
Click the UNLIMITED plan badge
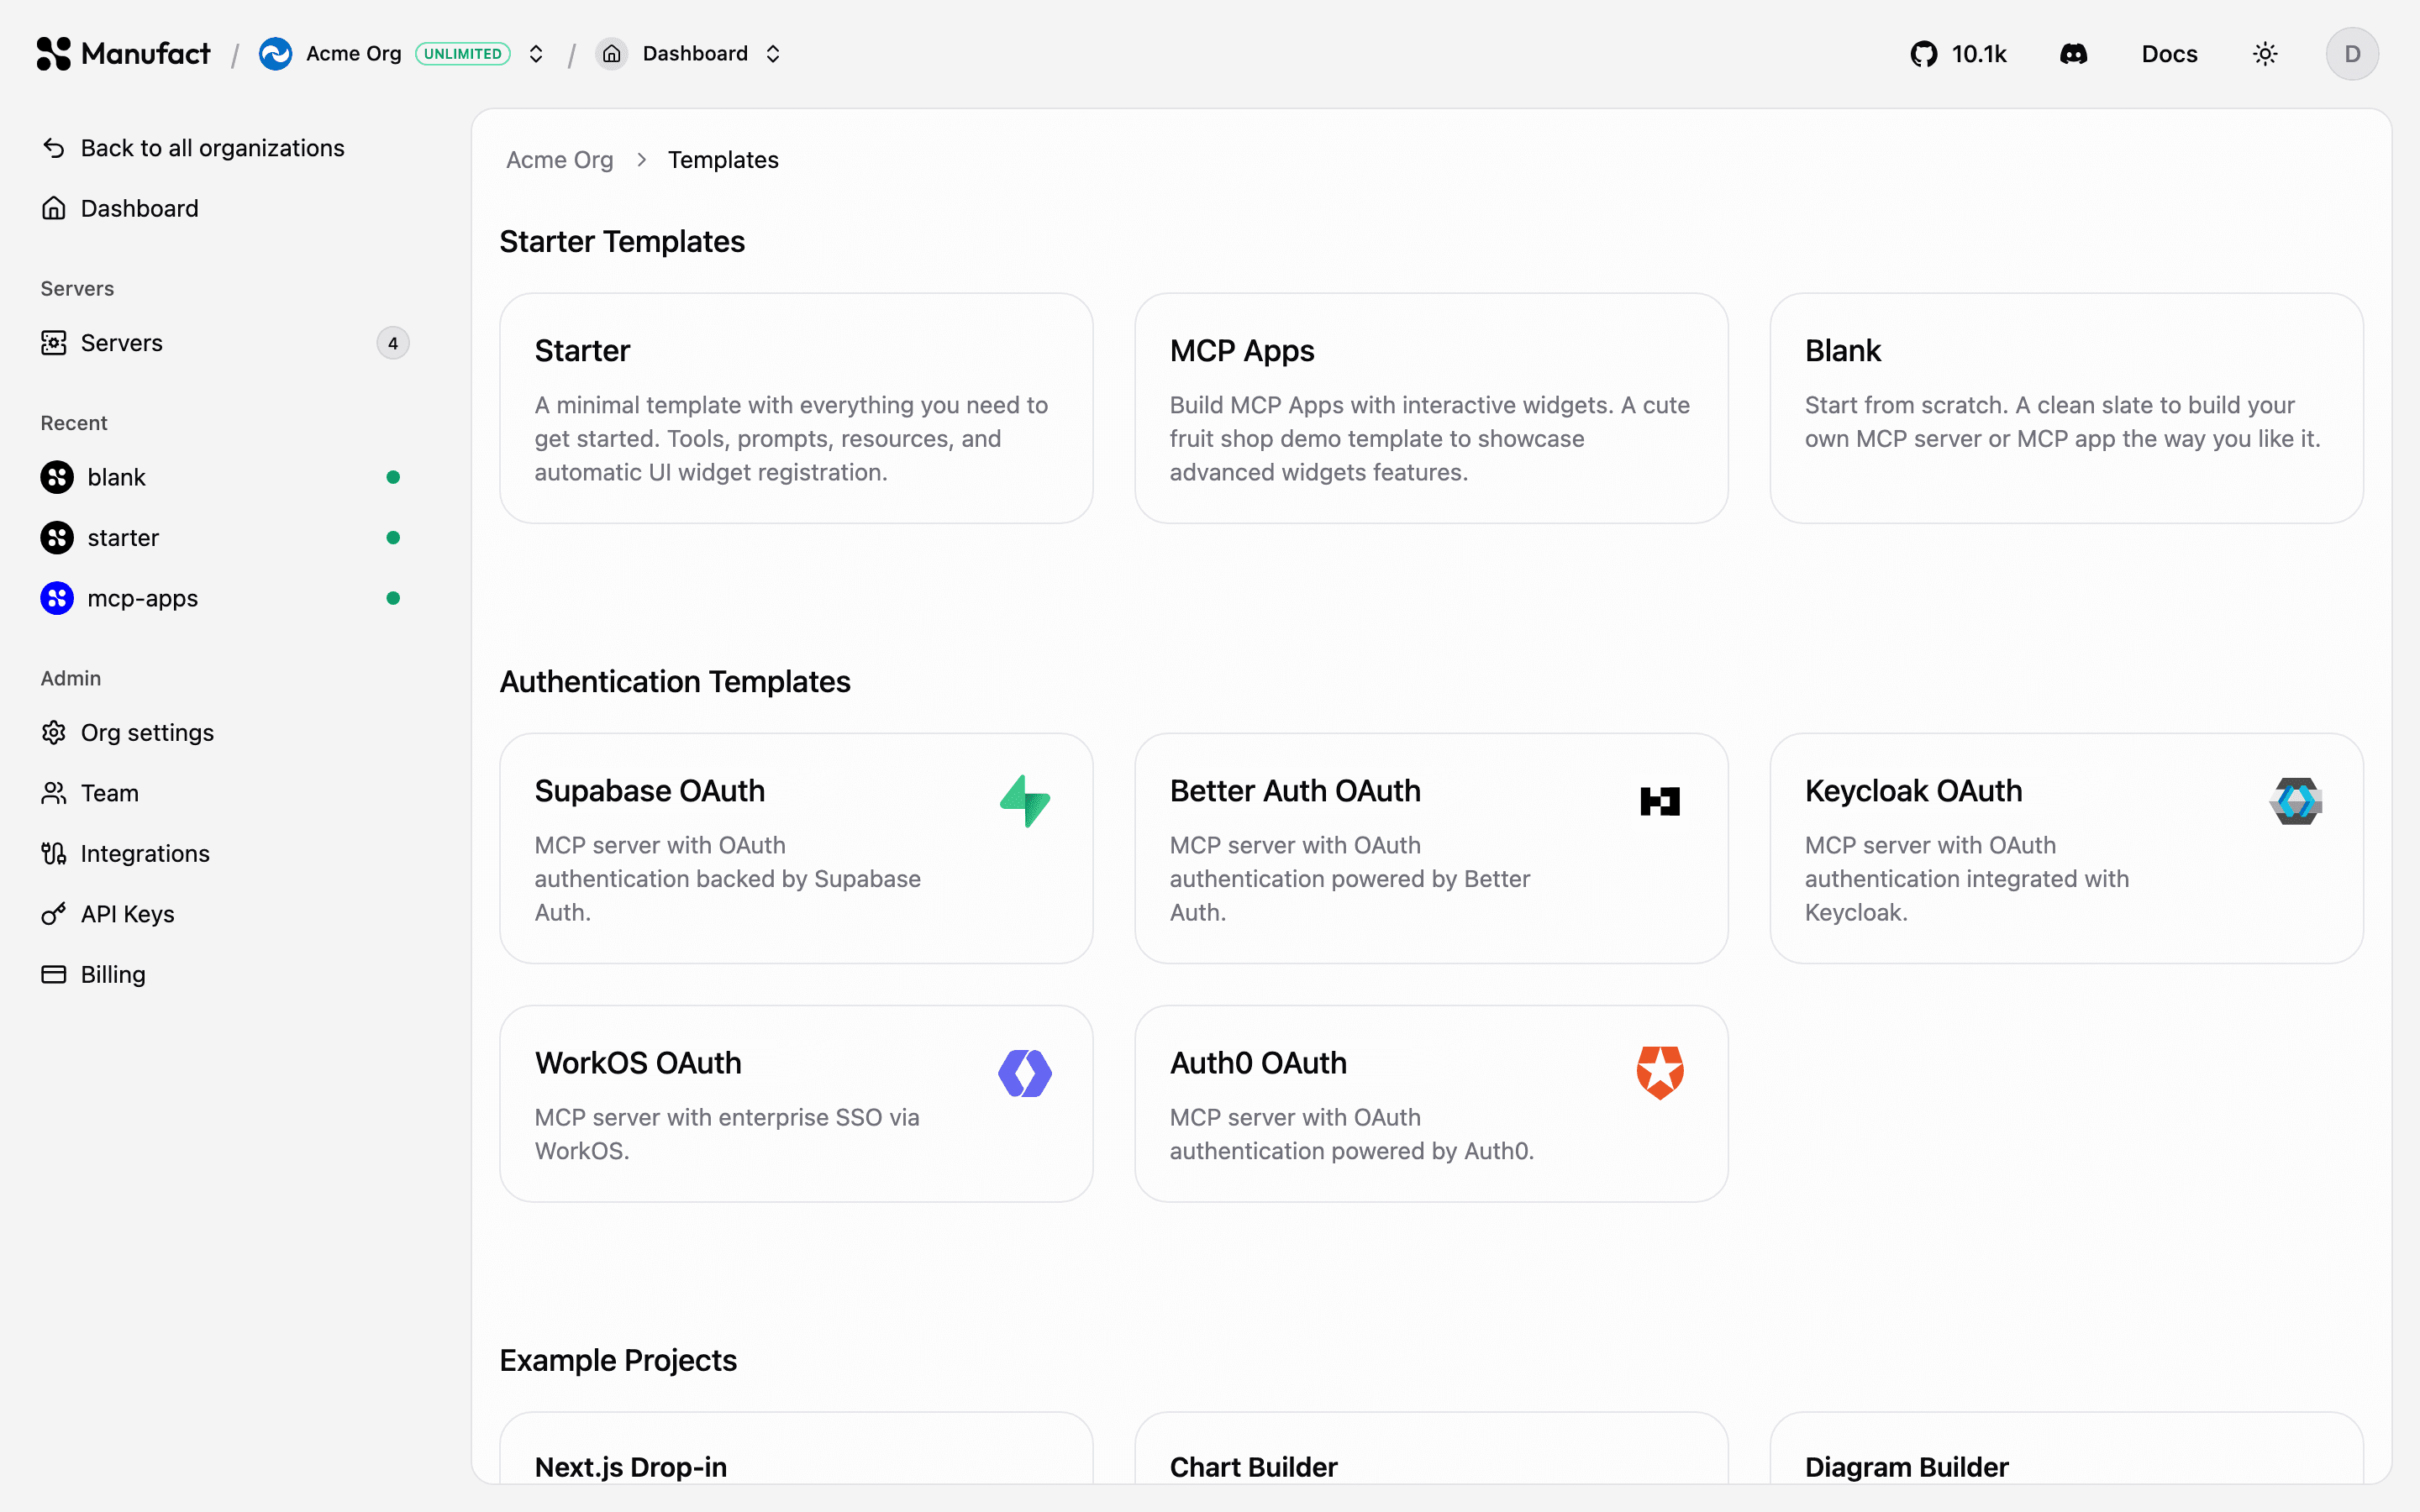(463, 54)
